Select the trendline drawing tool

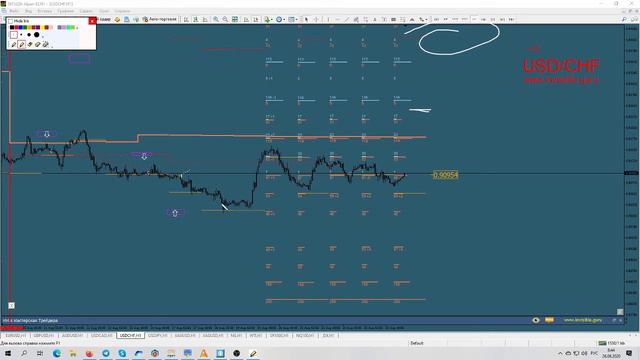click(347, 19)
